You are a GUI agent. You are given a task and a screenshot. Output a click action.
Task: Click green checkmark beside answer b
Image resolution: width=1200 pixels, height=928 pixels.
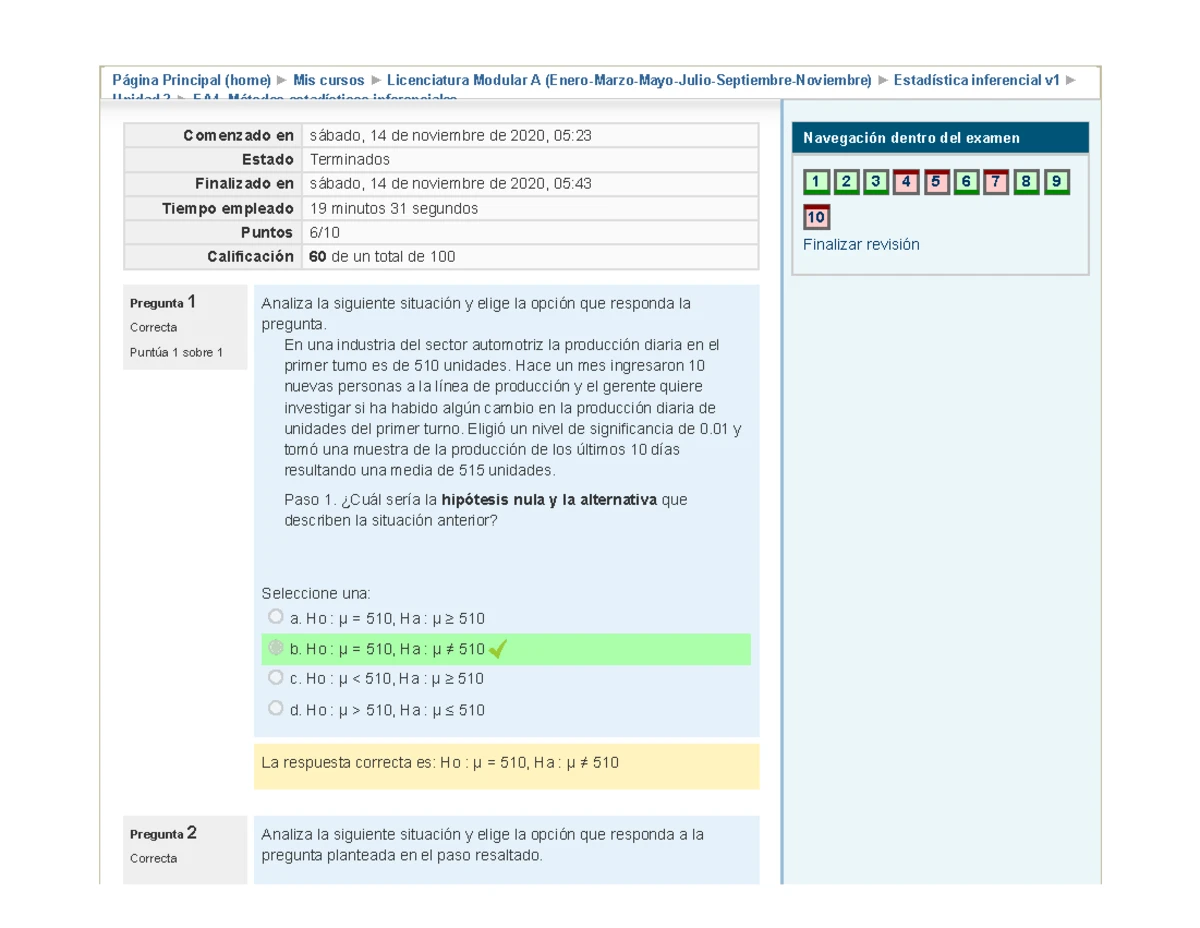click(x=498, y=650)
